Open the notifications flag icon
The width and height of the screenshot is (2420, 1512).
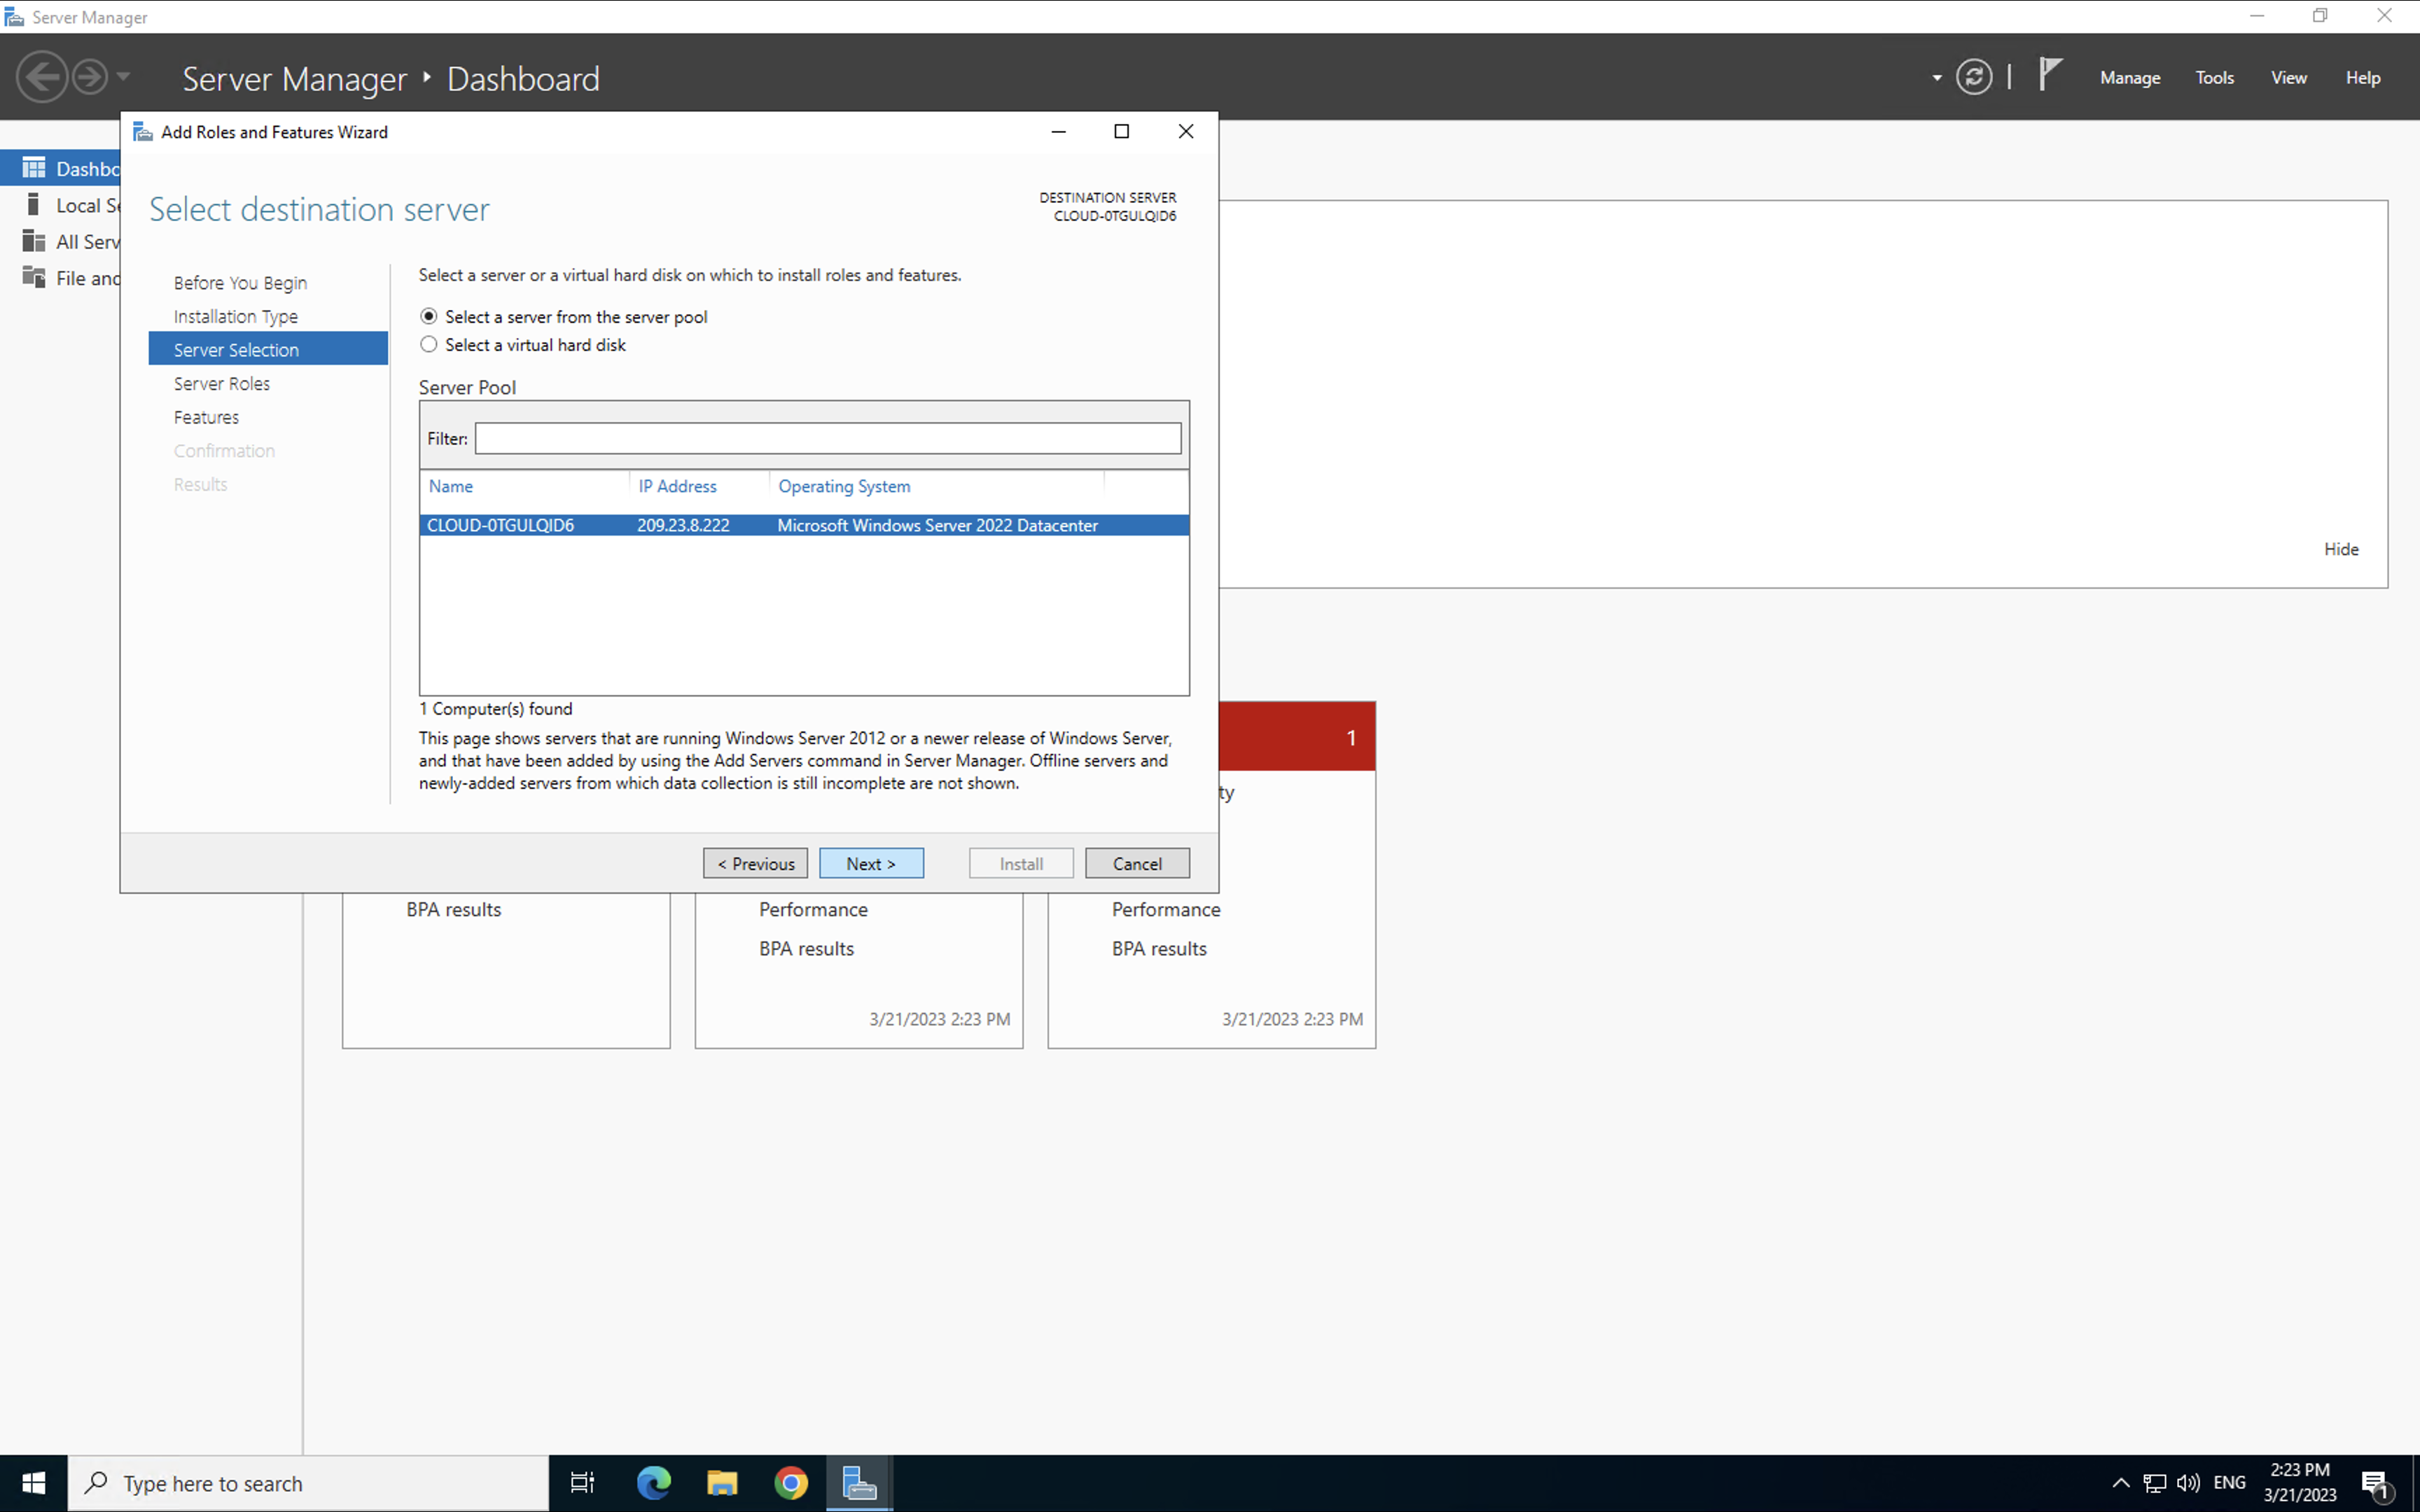pos(2050,75)
